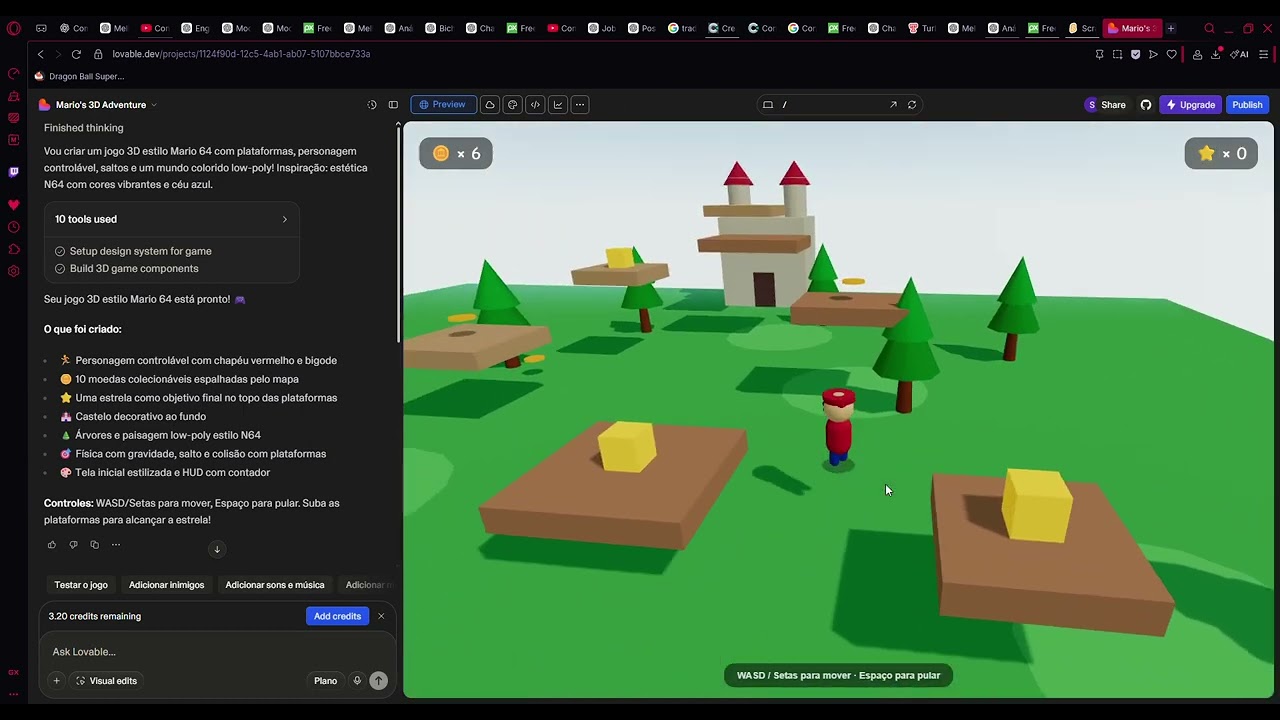Click the device size toggle icon
1280x720 pixels.
[768, 105]
